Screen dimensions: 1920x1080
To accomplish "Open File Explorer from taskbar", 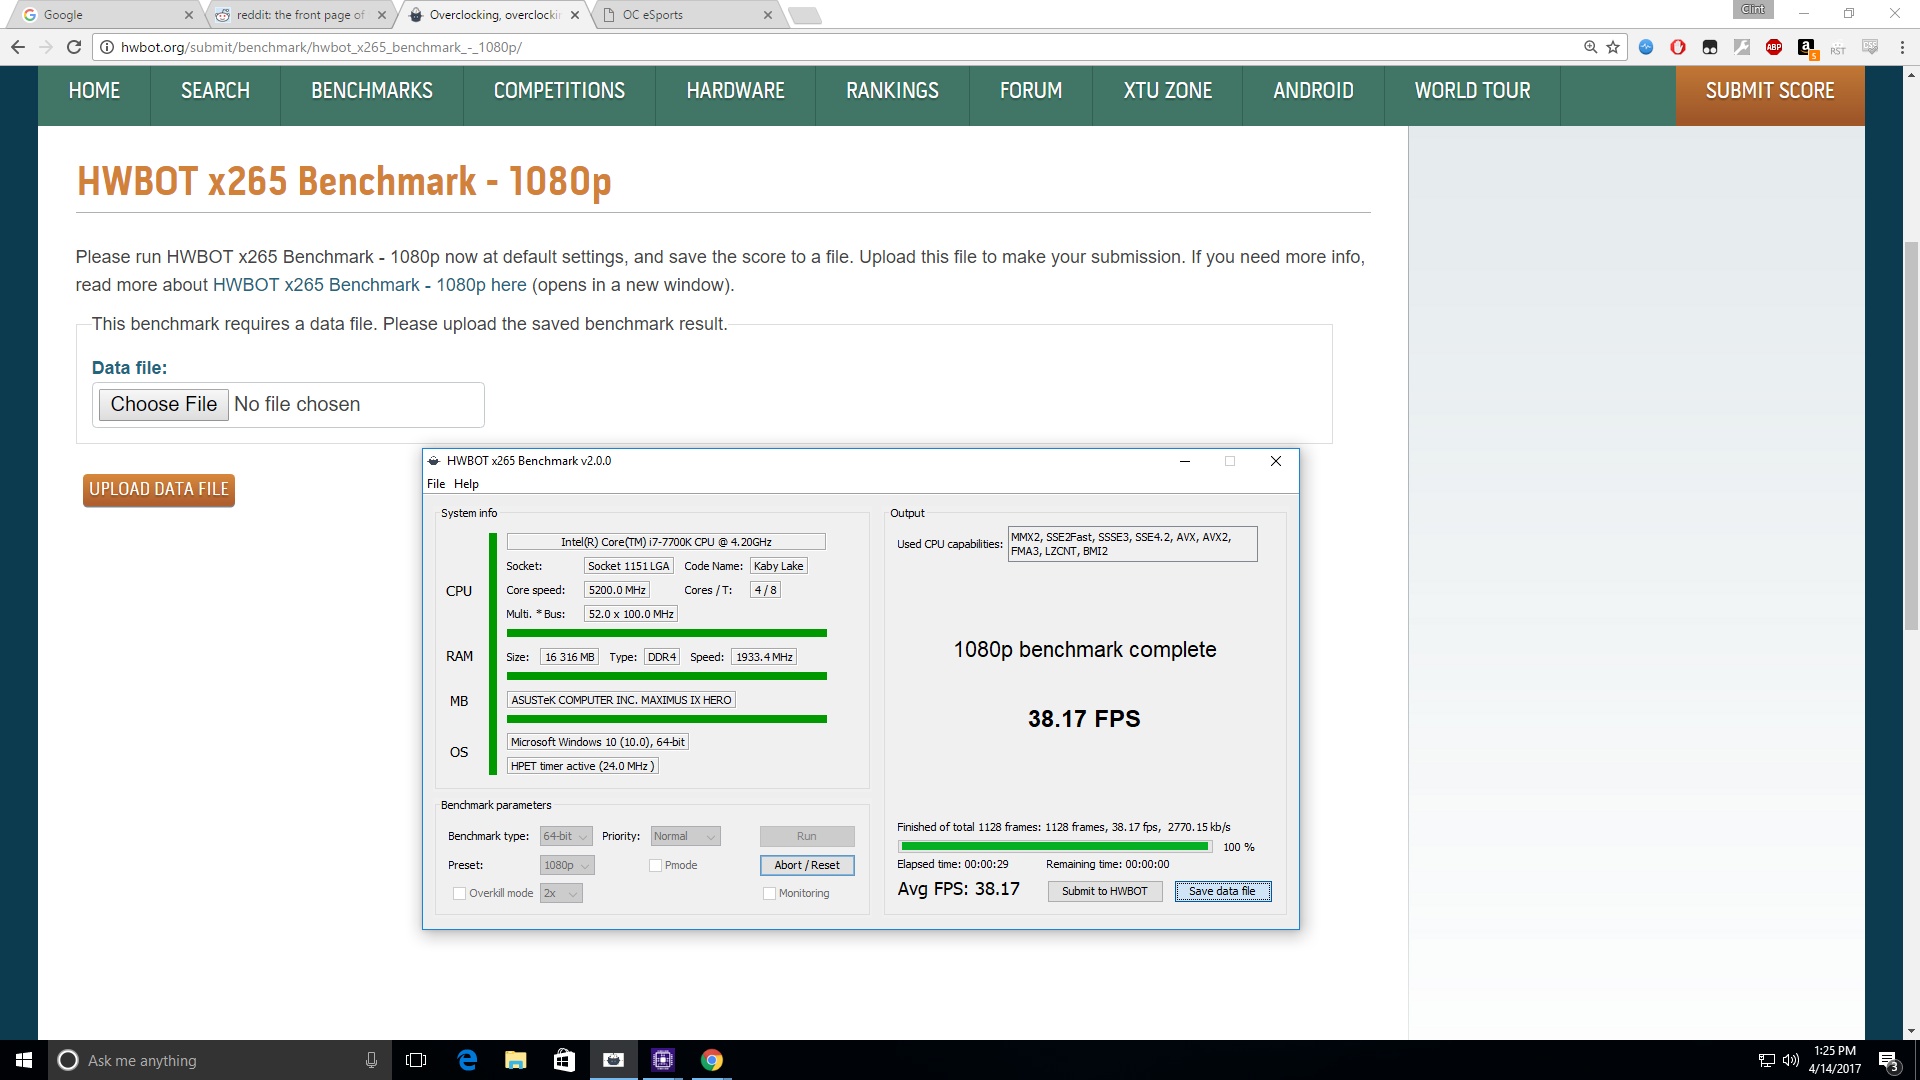I will [515, 1060].
